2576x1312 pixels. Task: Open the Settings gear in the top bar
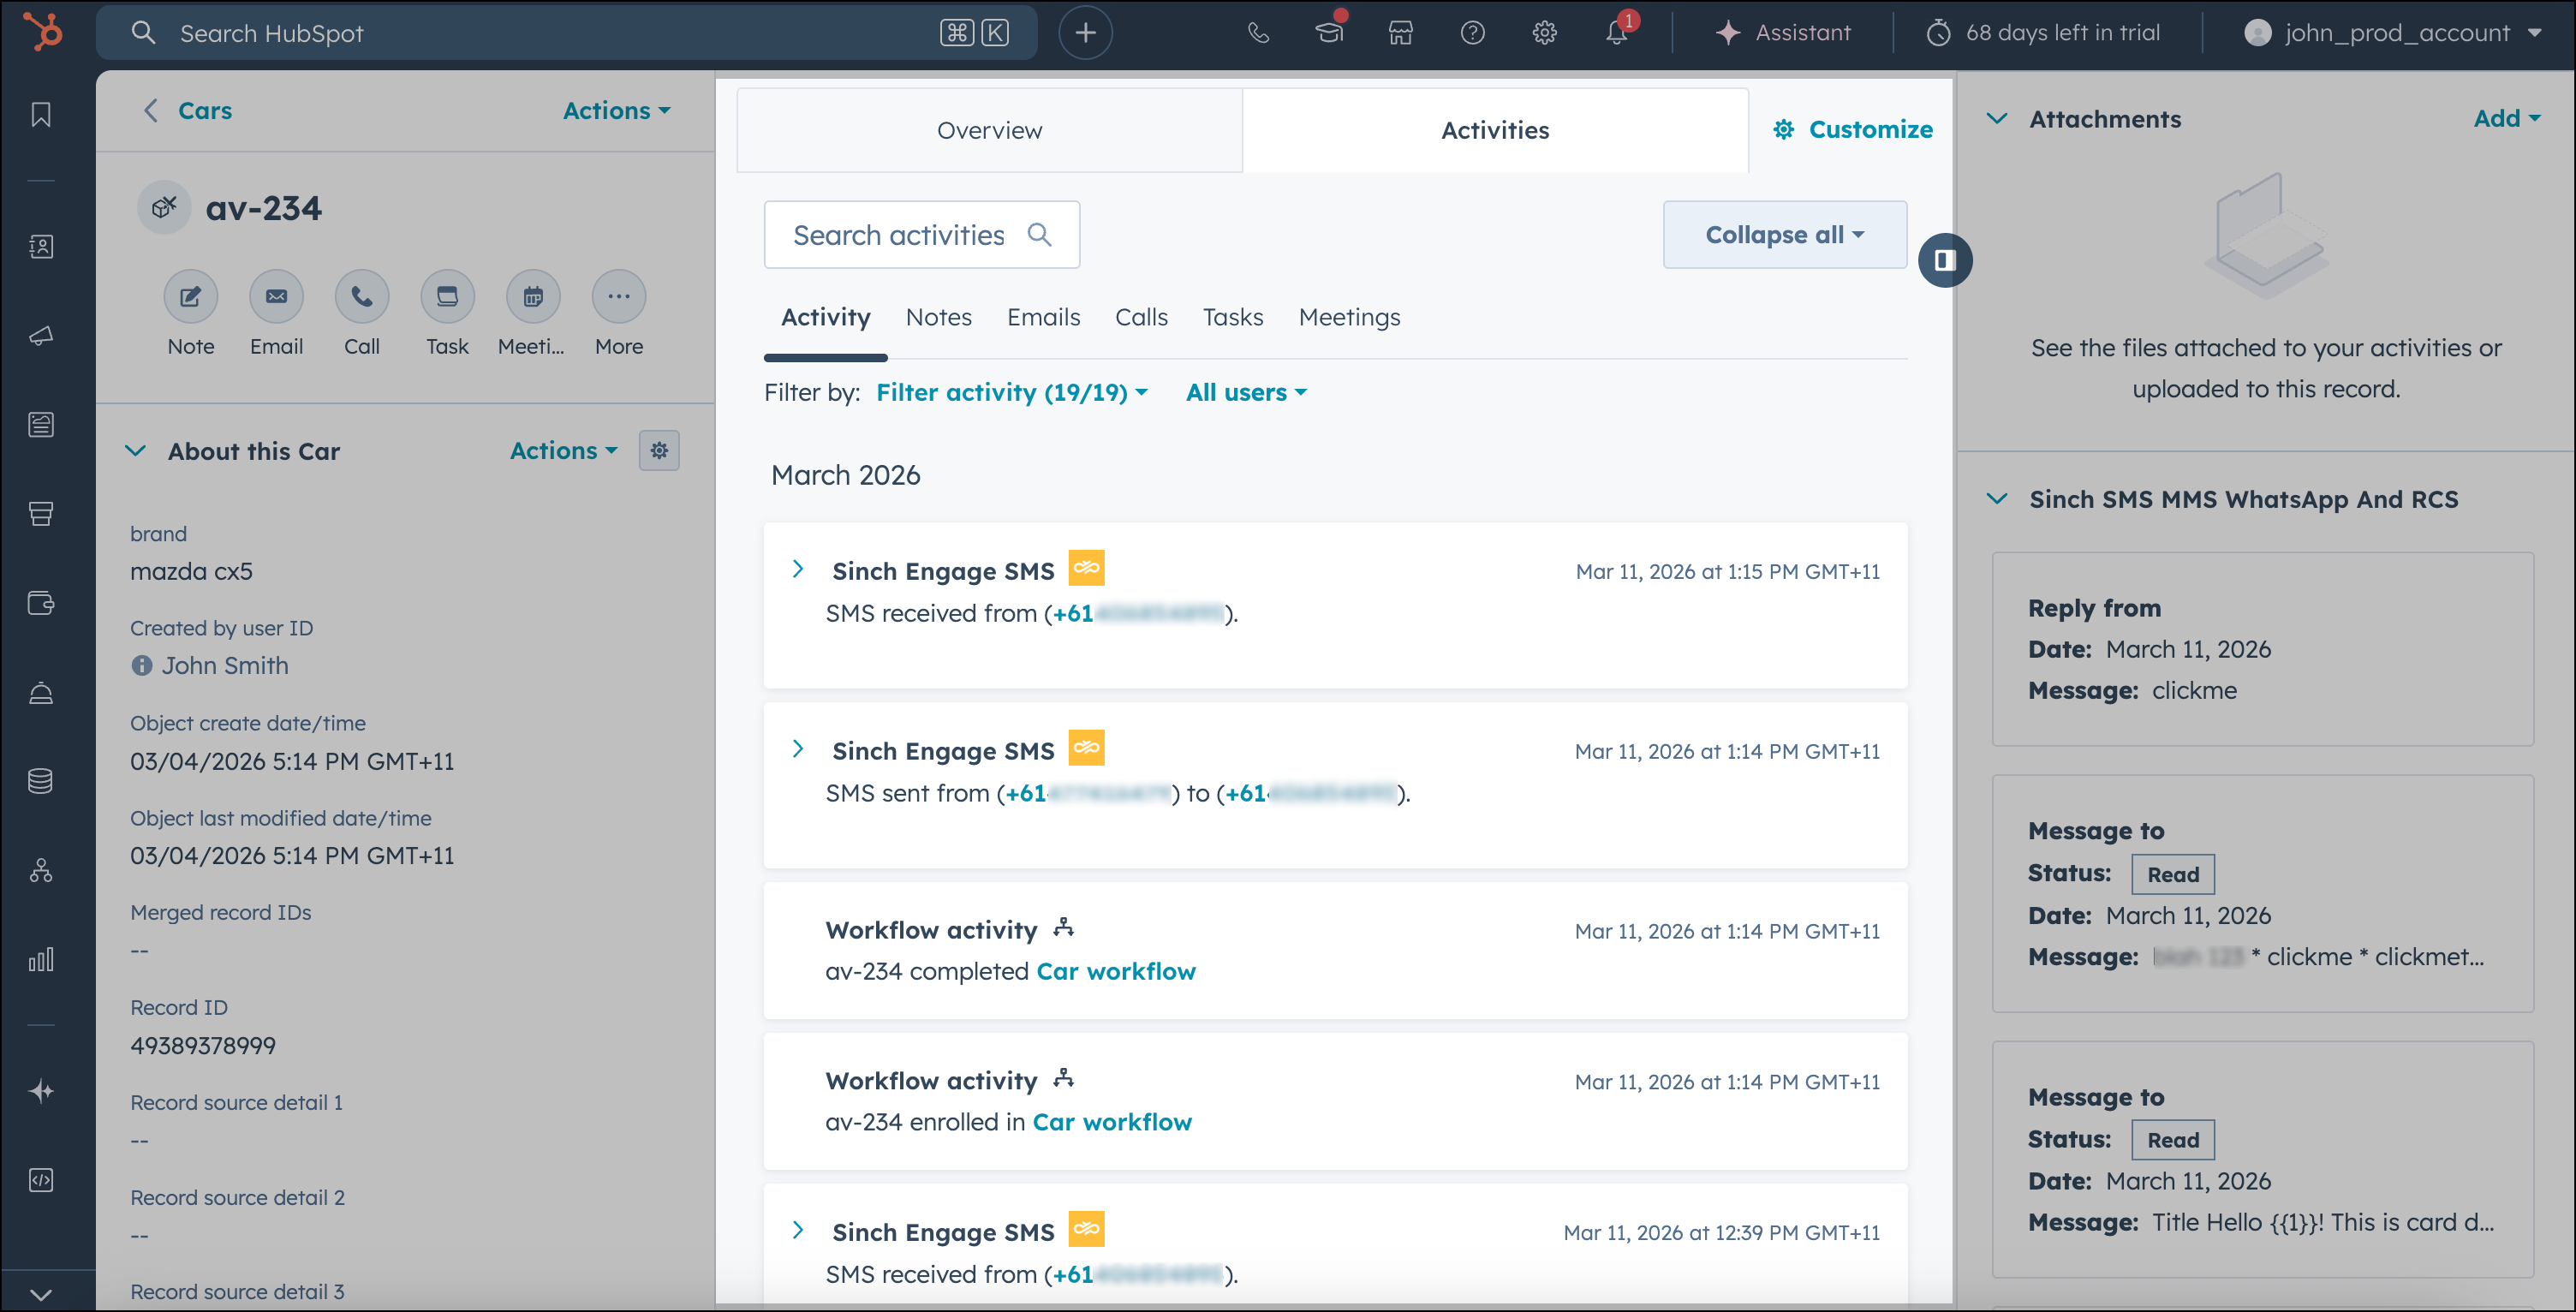click(x=1544, y=33)
